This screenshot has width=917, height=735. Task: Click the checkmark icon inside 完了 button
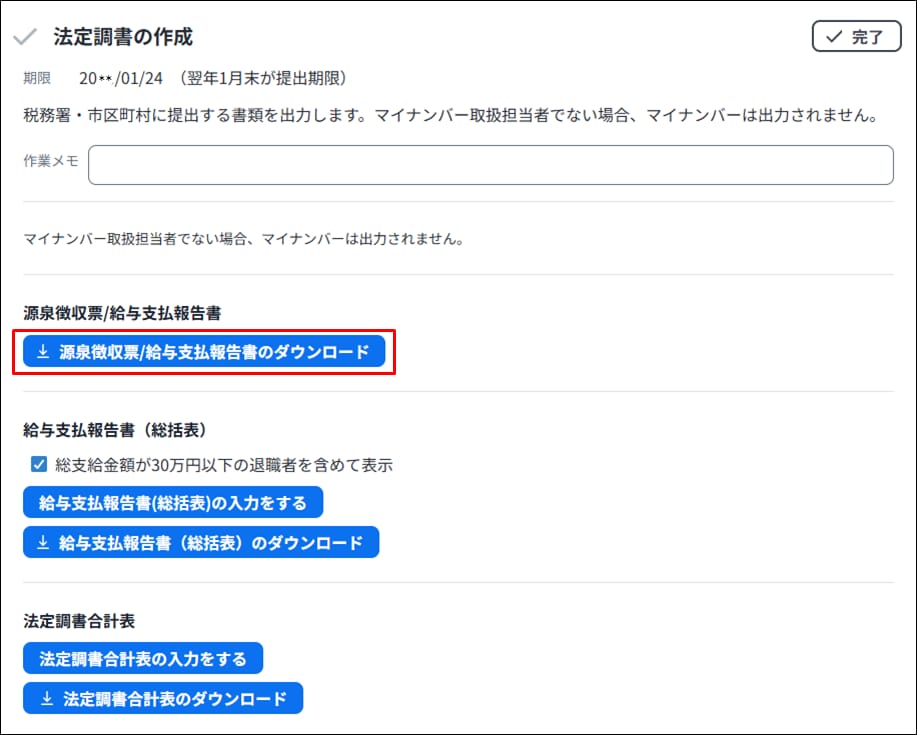(x=833, y=38)
